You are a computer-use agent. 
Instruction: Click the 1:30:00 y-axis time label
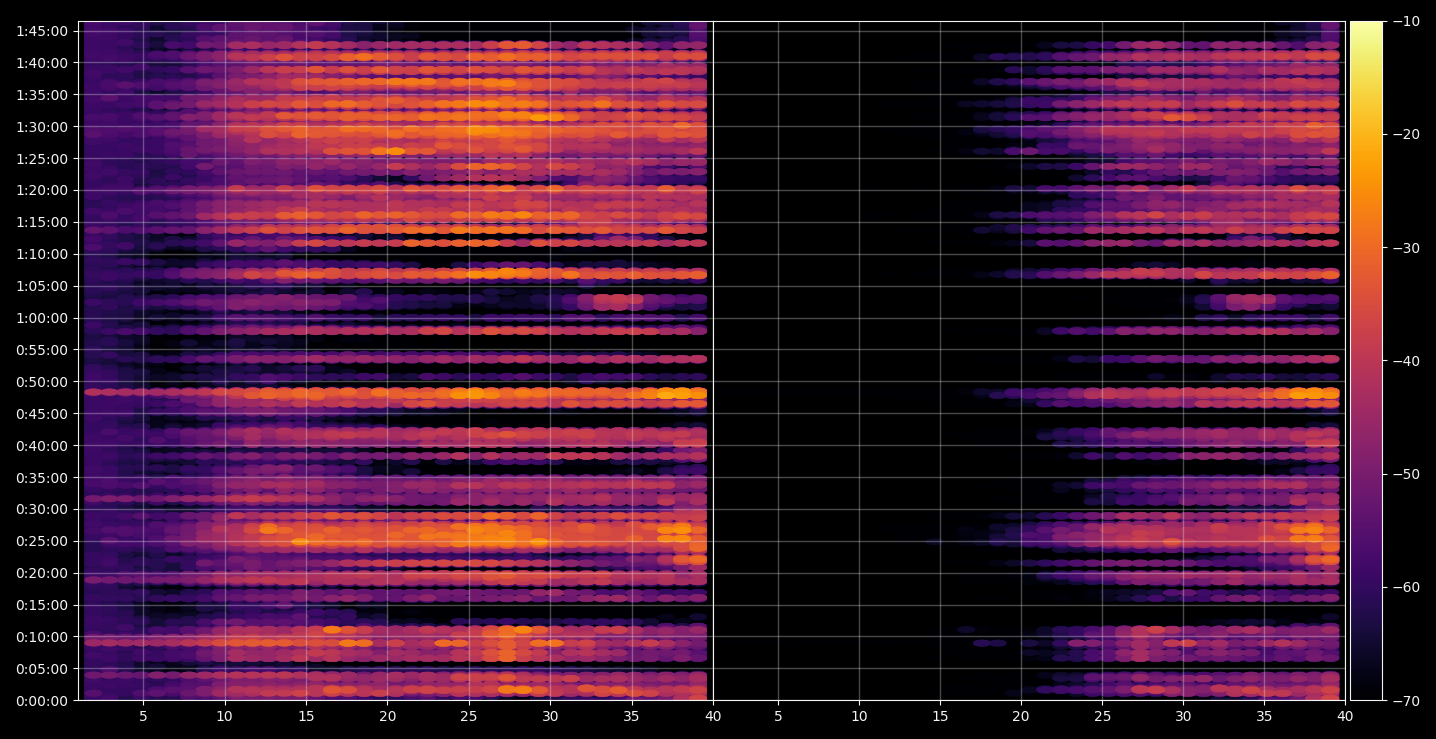point(42,127)
